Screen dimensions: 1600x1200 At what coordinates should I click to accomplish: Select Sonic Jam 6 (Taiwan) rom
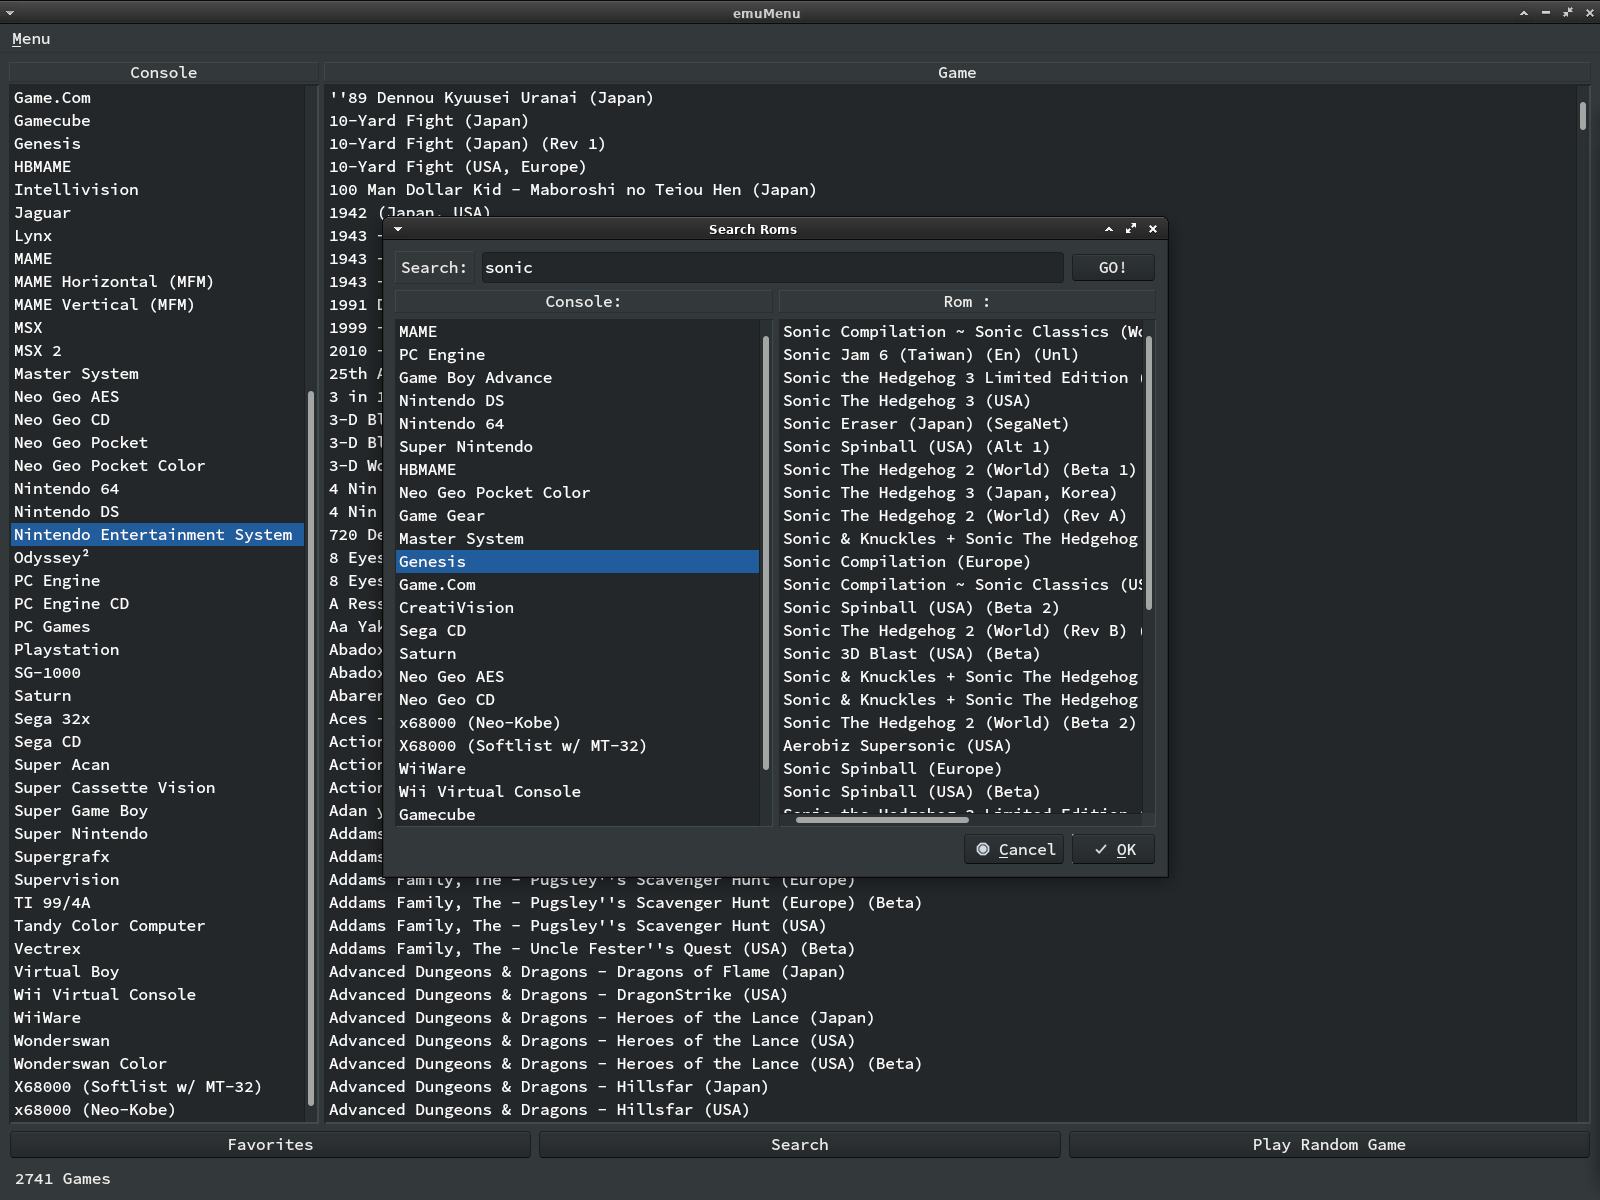point(961,355)
